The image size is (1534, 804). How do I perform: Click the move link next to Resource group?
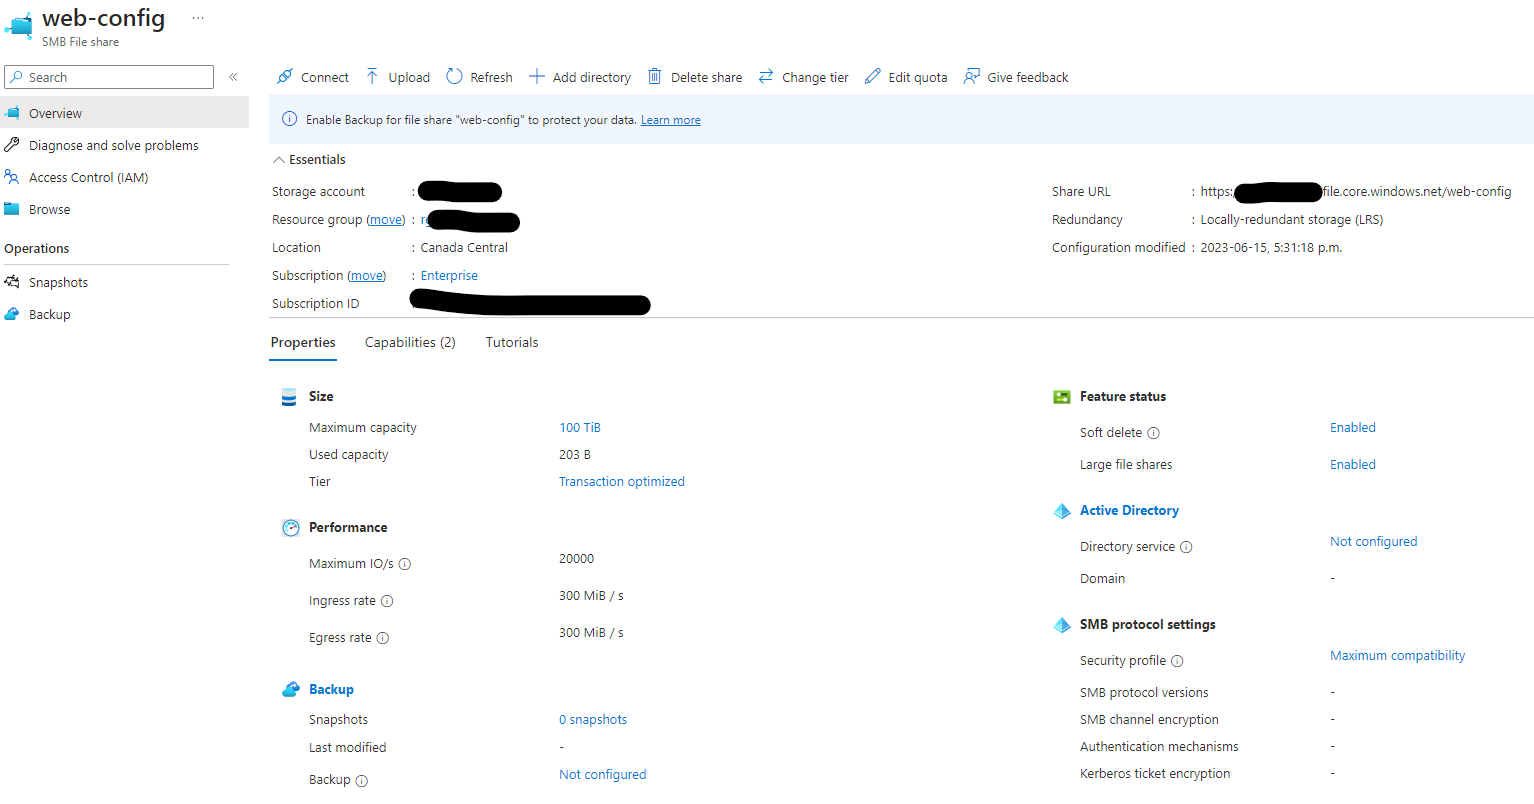point(386,220)
